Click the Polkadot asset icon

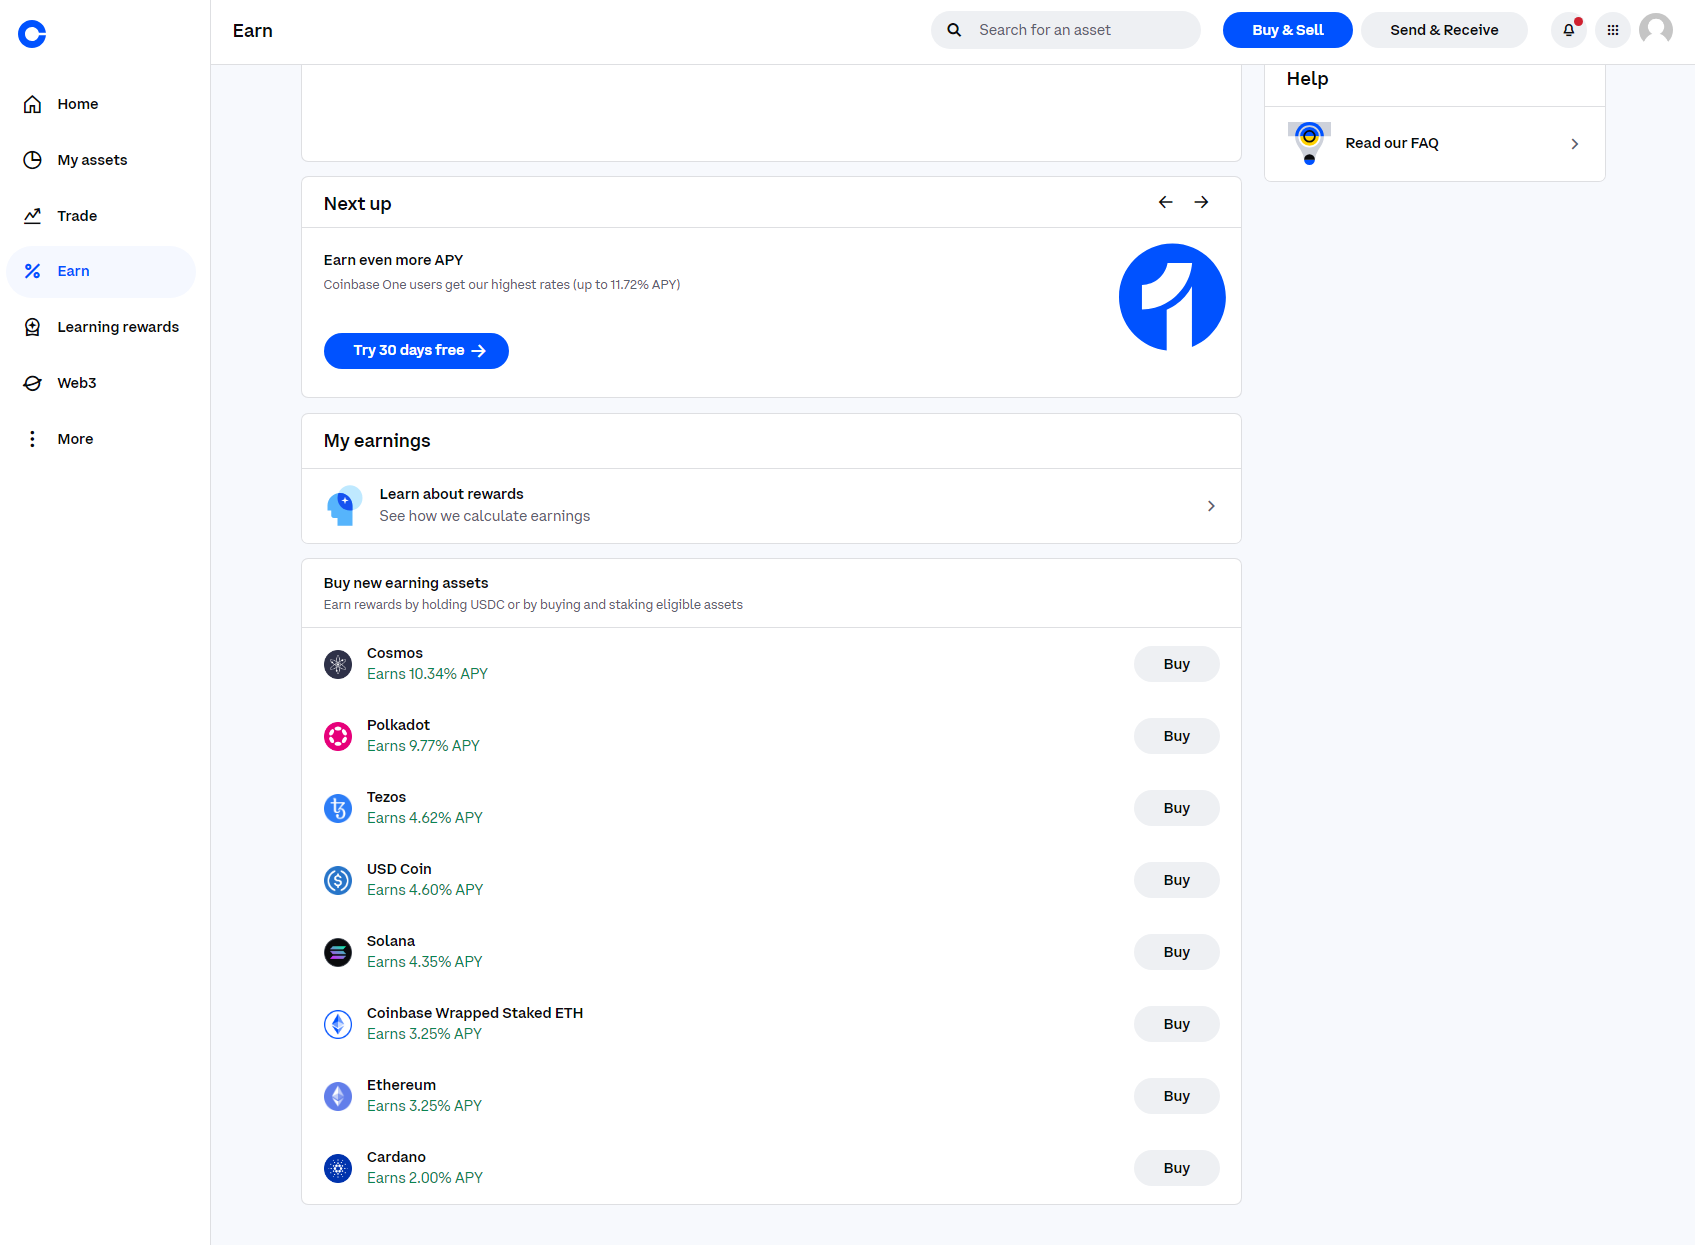pyautogui.click(x=338, y=736)
